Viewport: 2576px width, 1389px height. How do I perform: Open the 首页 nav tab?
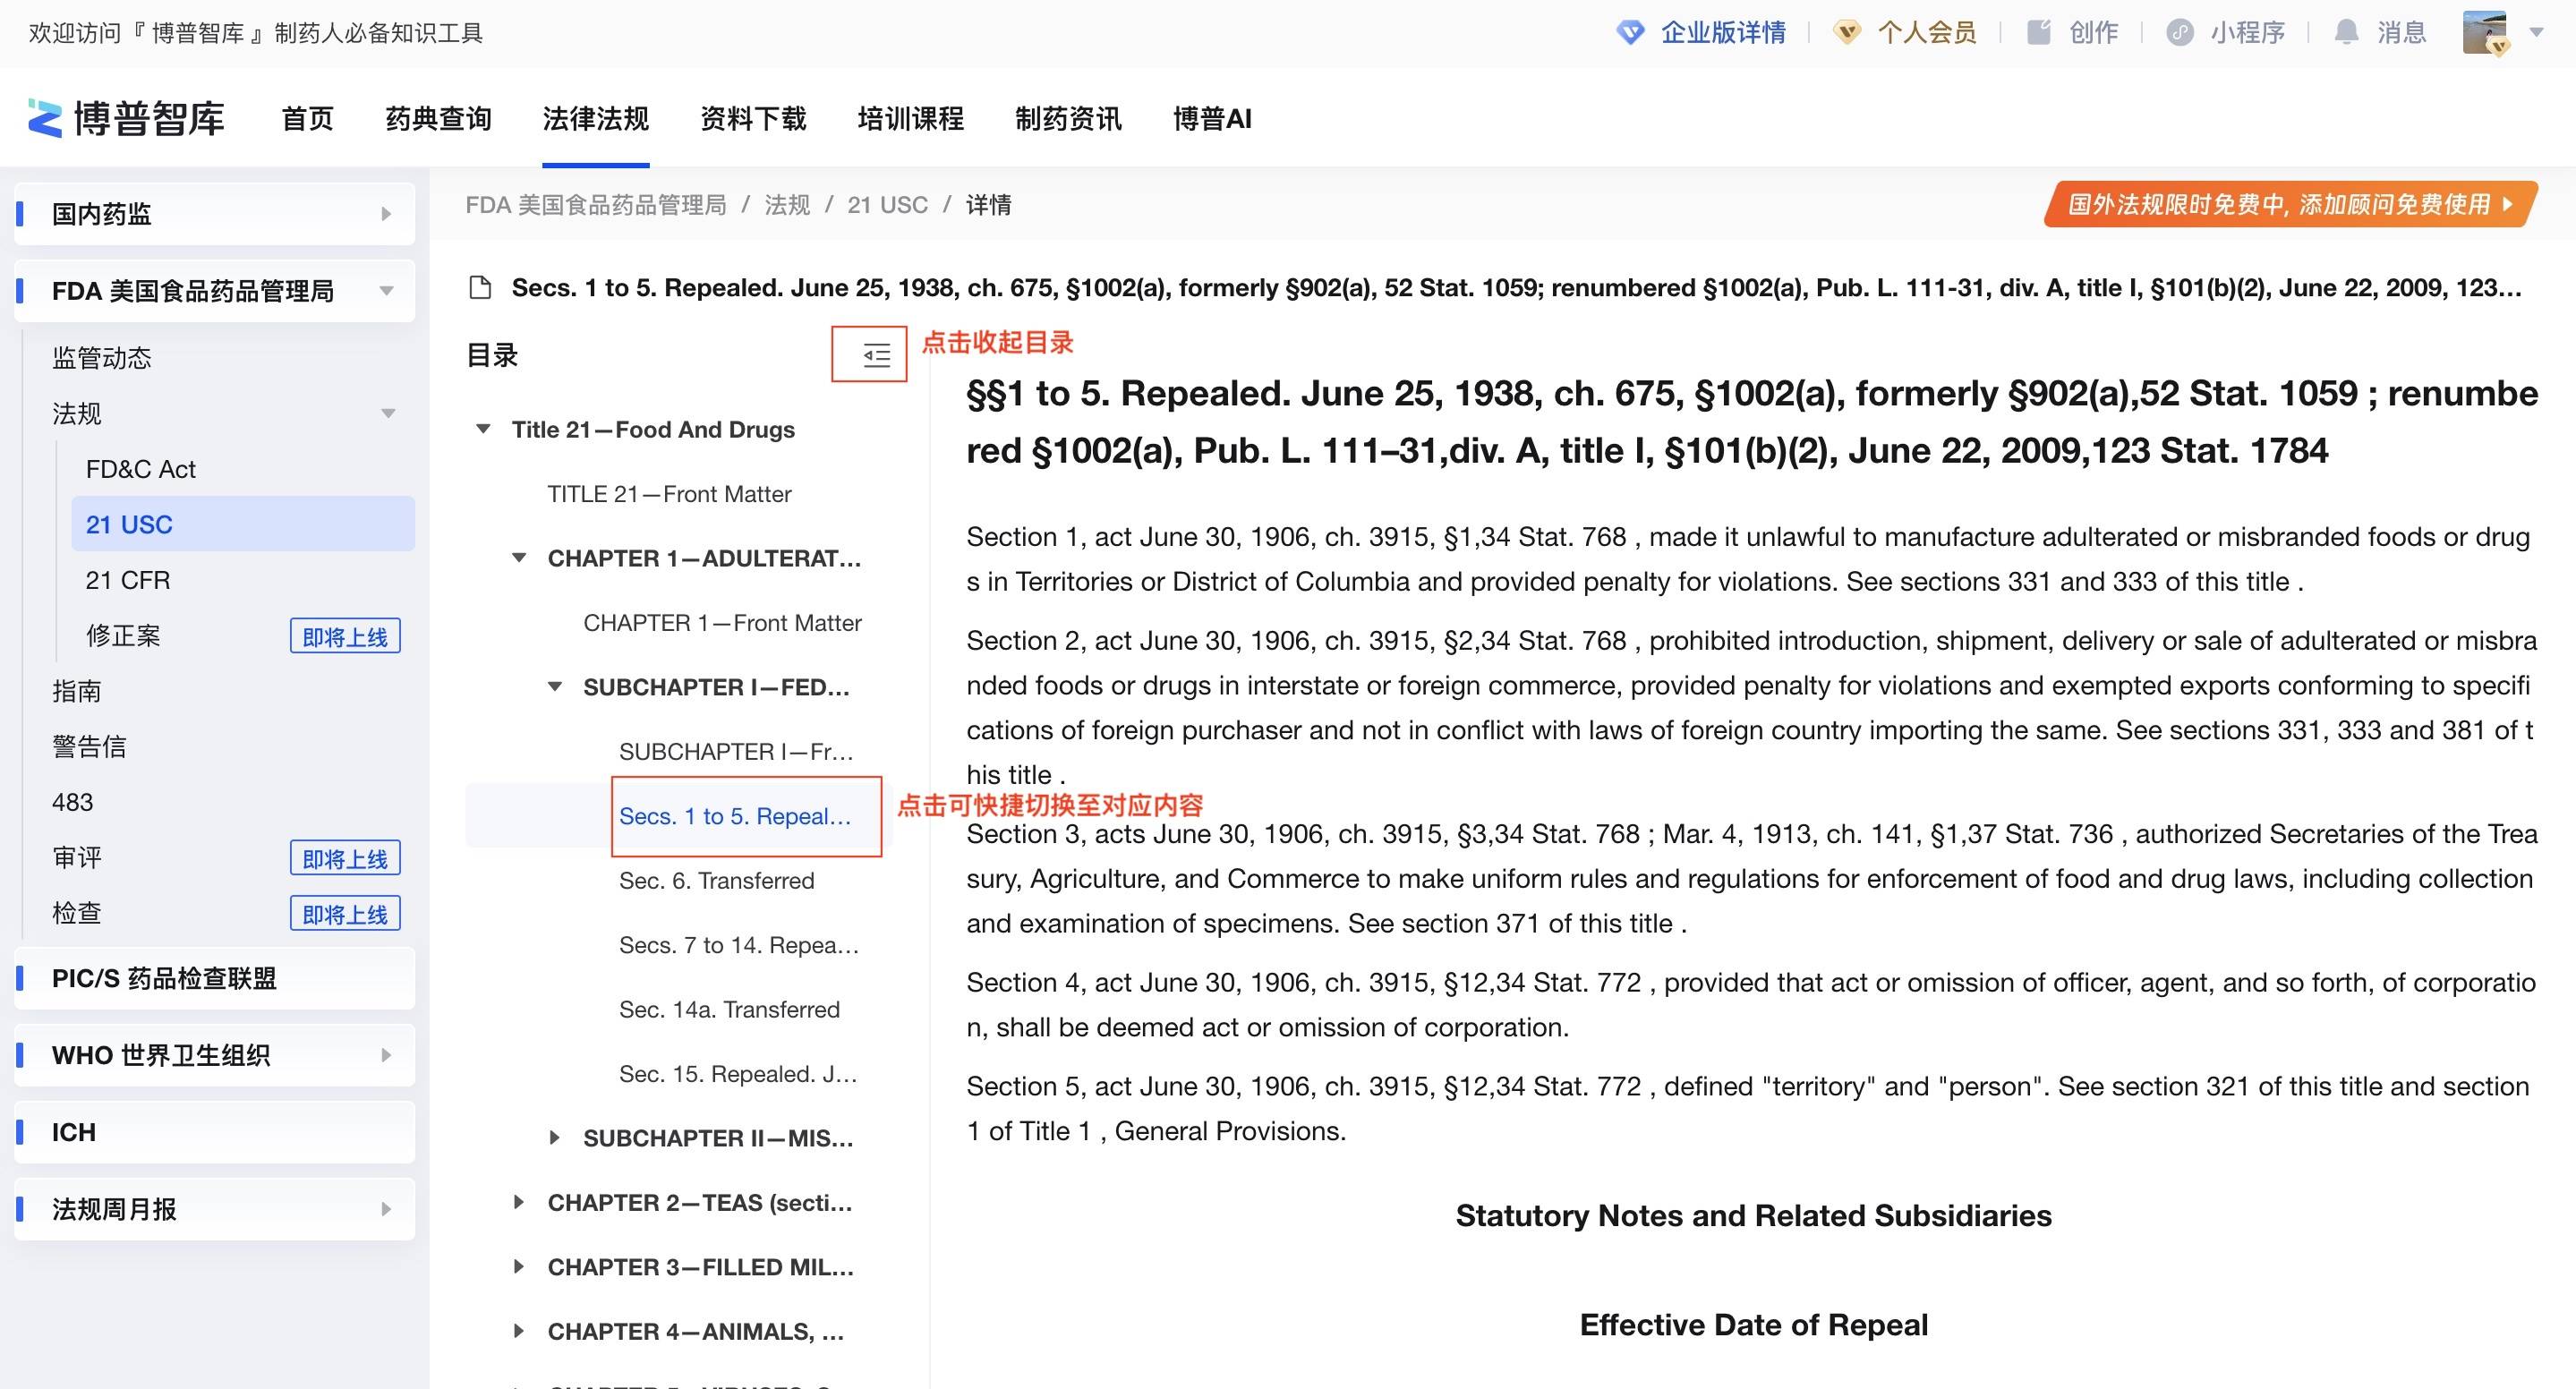point(307,119)
